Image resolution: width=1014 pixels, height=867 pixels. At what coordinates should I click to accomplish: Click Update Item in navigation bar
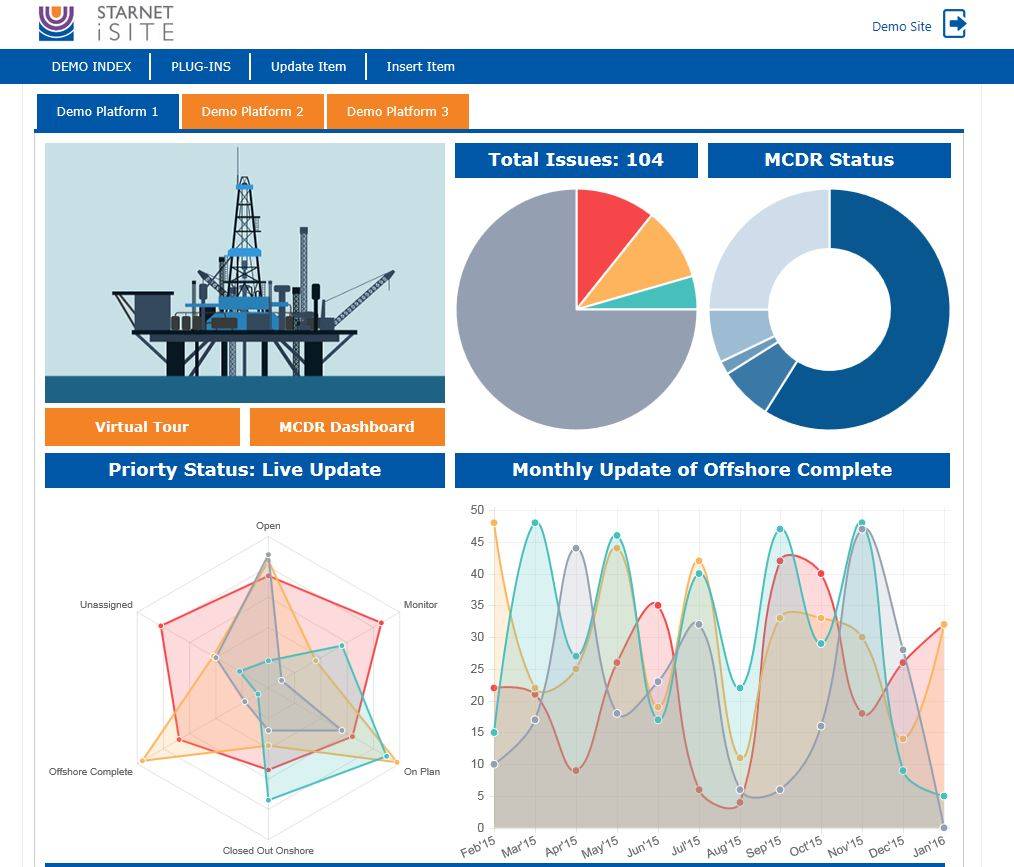(308, 67)
